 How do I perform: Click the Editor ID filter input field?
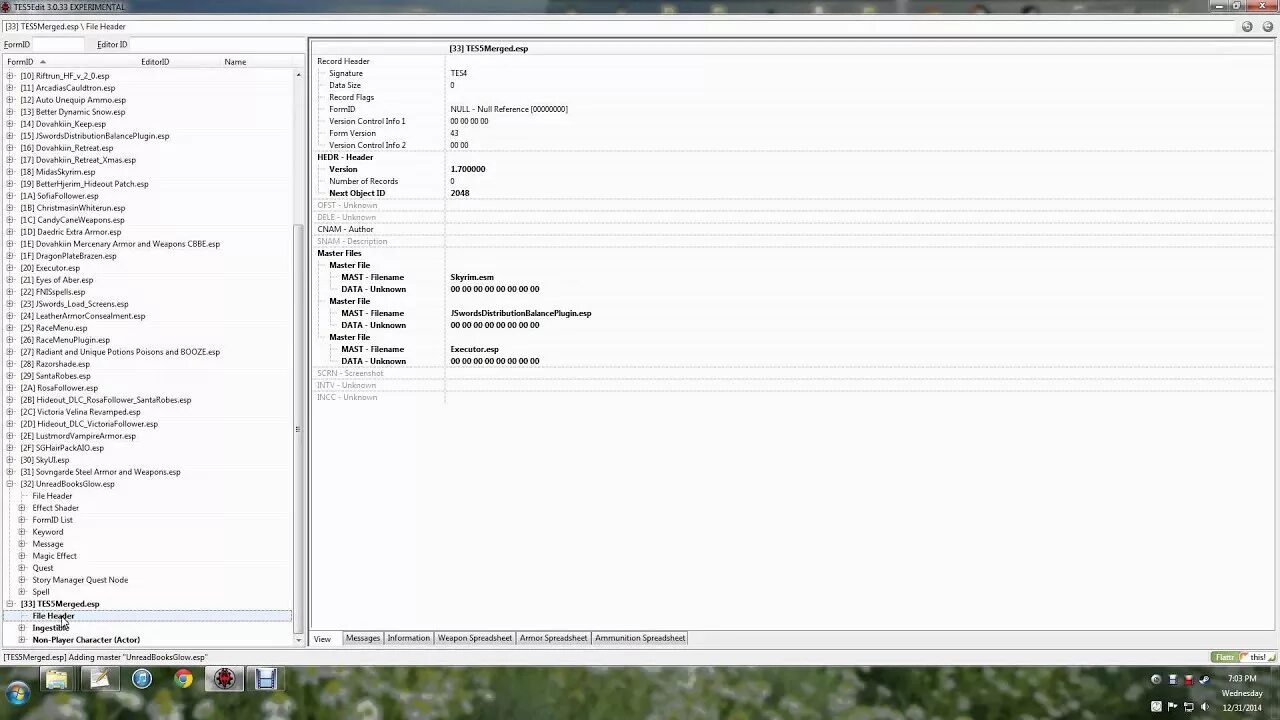tap(215, 44)
